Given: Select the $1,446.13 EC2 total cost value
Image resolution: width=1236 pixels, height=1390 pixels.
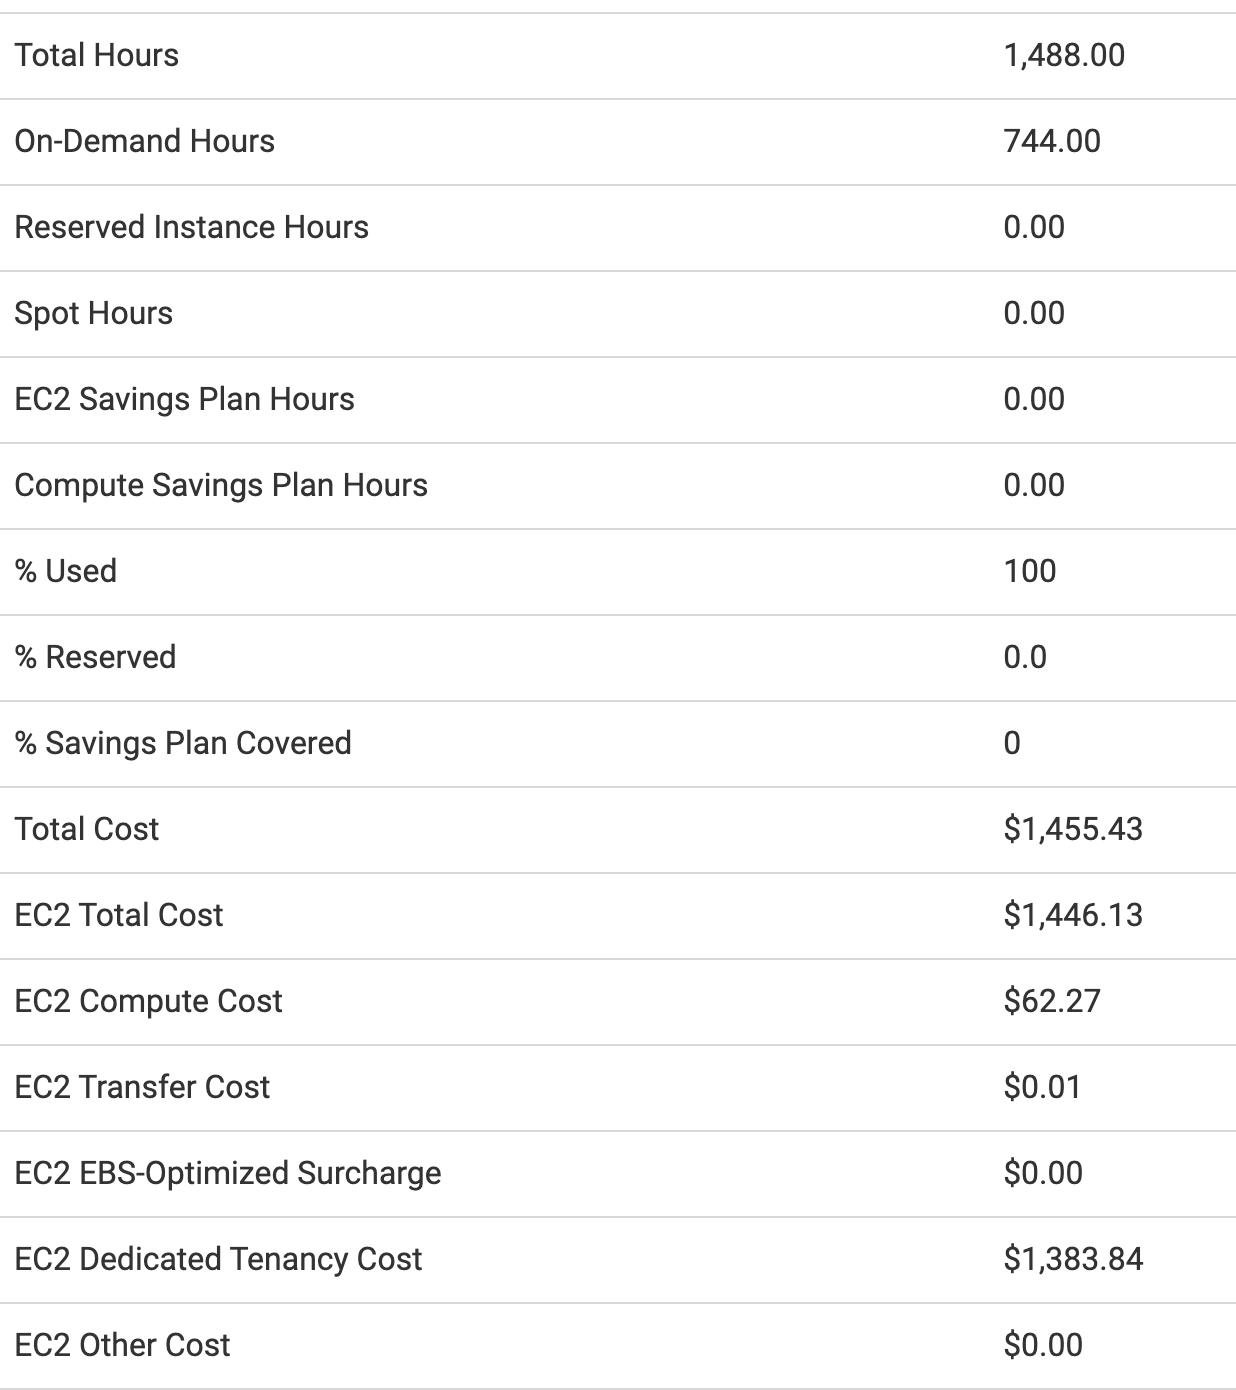Looking at the screenshot, I should 1073,915.
